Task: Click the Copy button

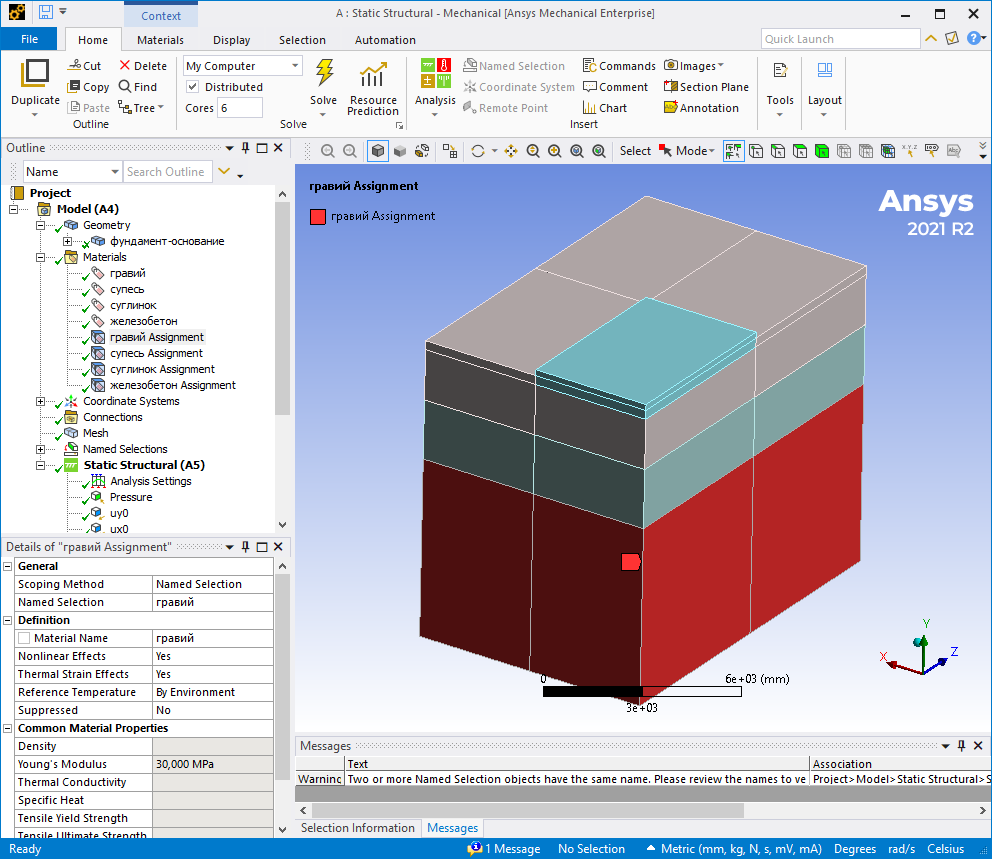Action: coord(88,87)
